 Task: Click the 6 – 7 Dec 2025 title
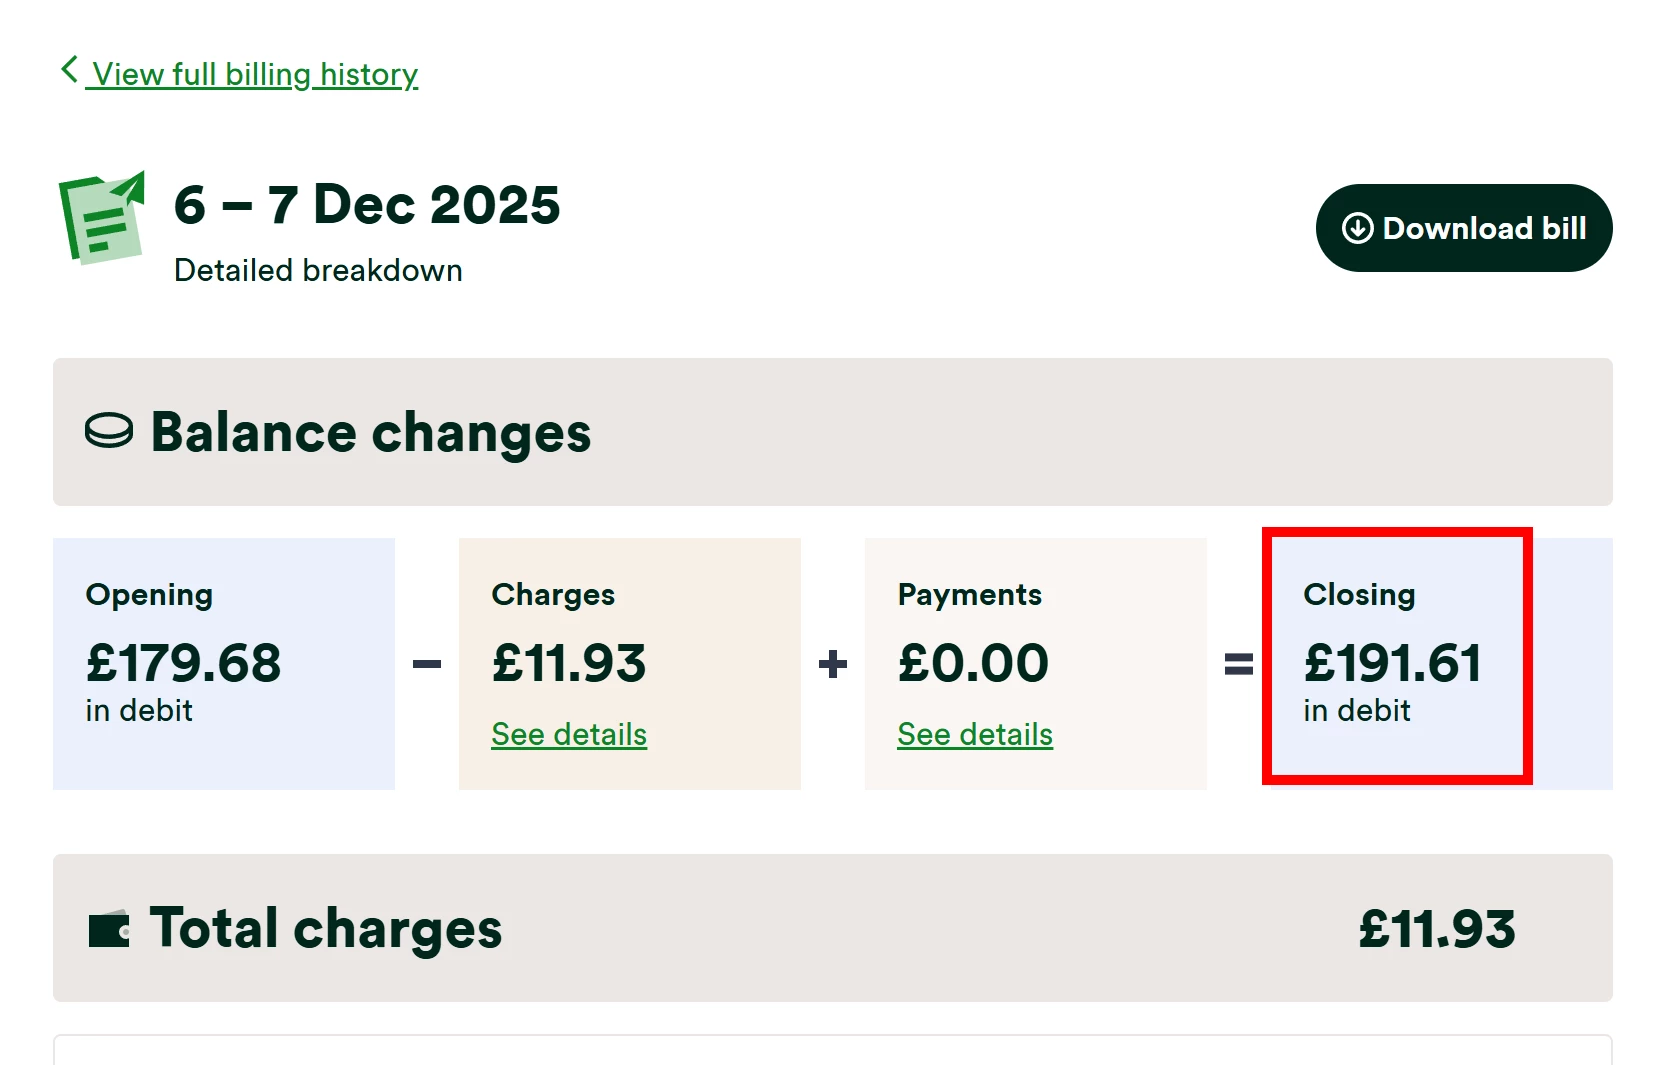367,205
